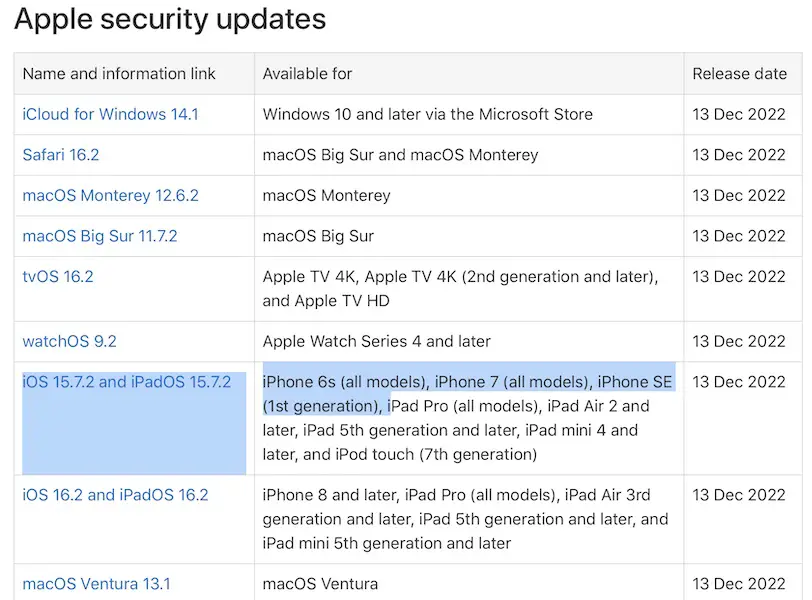Image resolution: width=812 pixels, height=600 pixels.
Task: Click the Apple security updates heading
Action: 170,18
